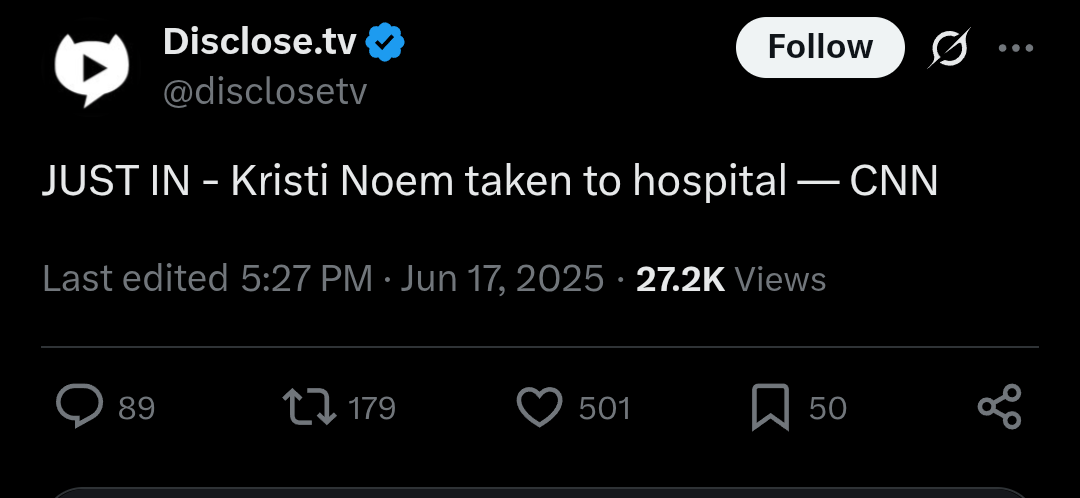Open the Grok explain-post icon

tap(948, 48)
